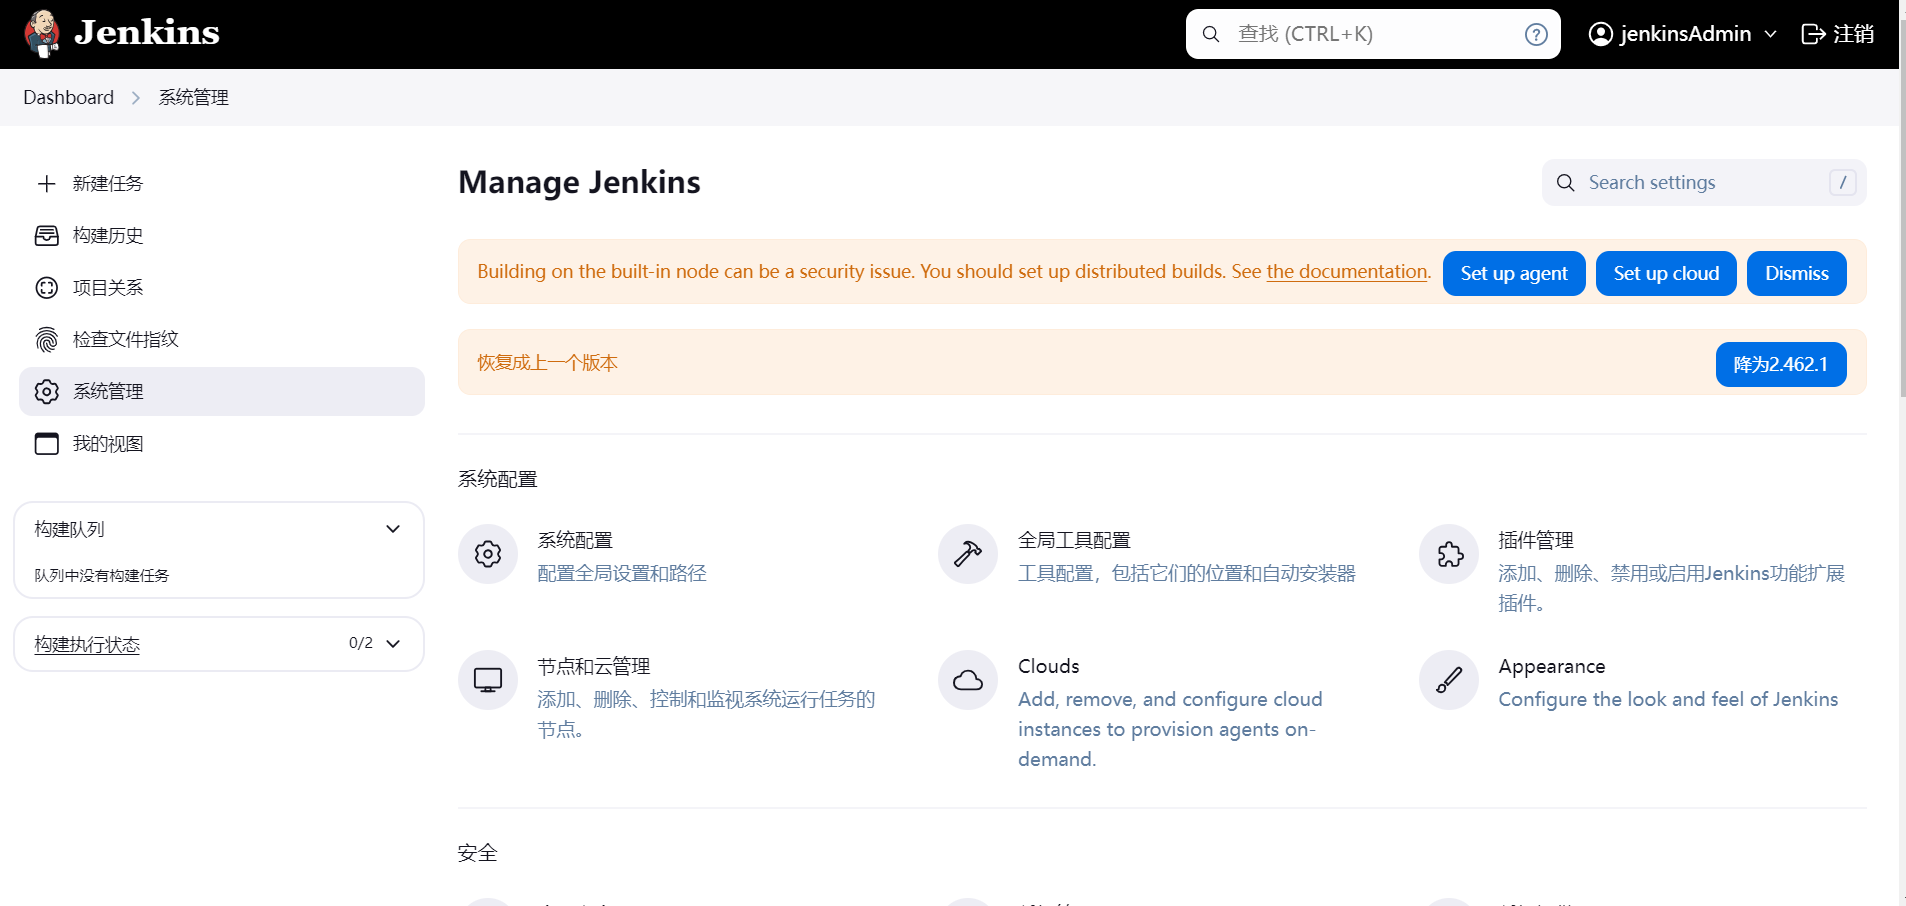Focus the Search settings input field
Viewport: 1906px width, 906px height.
pos(1704,182)
